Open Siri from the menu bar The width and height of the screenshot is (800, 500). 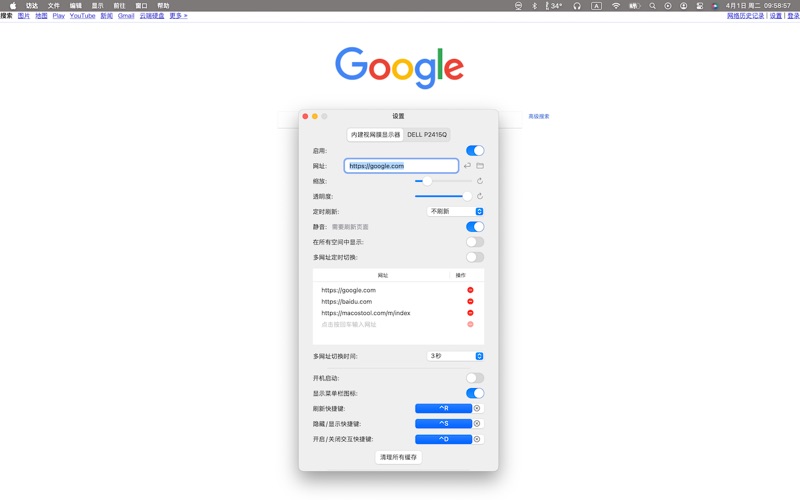coord(715,6)
